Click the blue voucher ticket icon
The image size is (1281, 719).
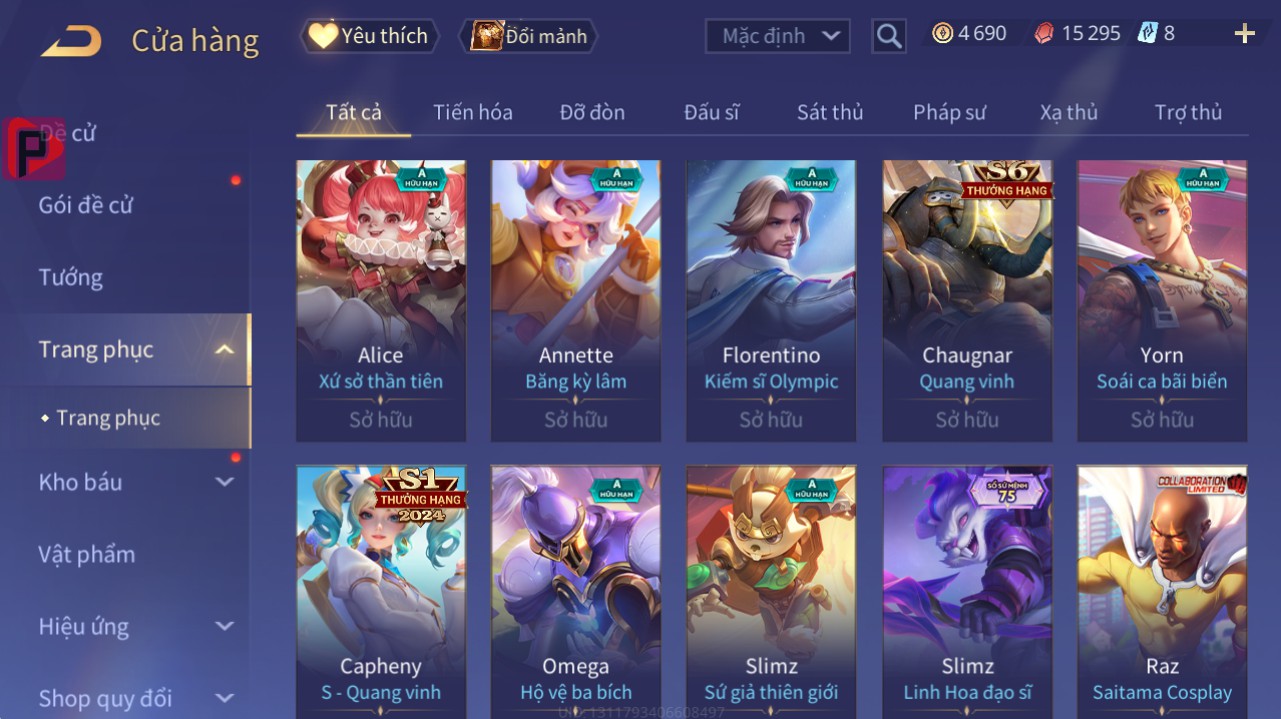pyautogui.click(x=1147, y=34)
